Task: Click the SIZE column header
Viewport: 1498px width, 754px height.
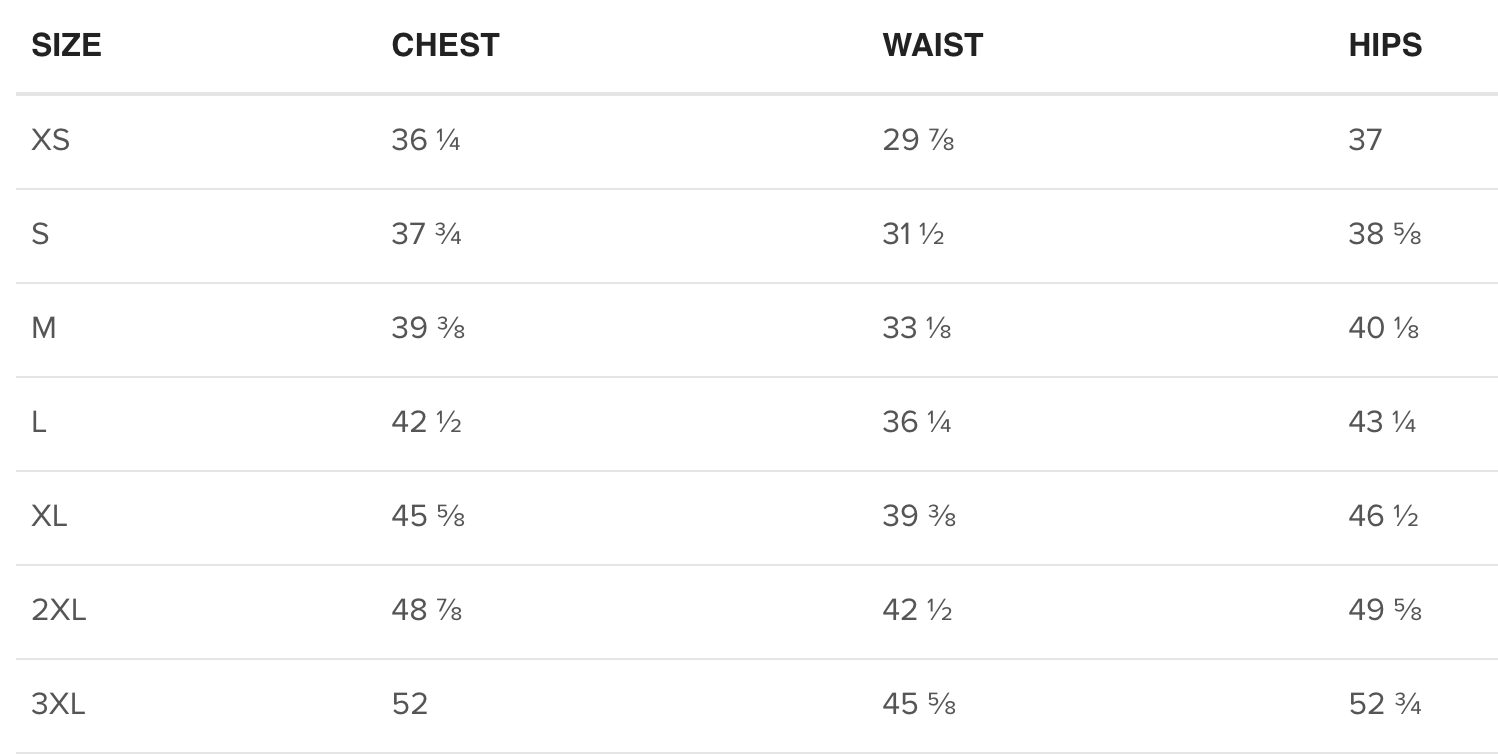Action: (67, 45)
